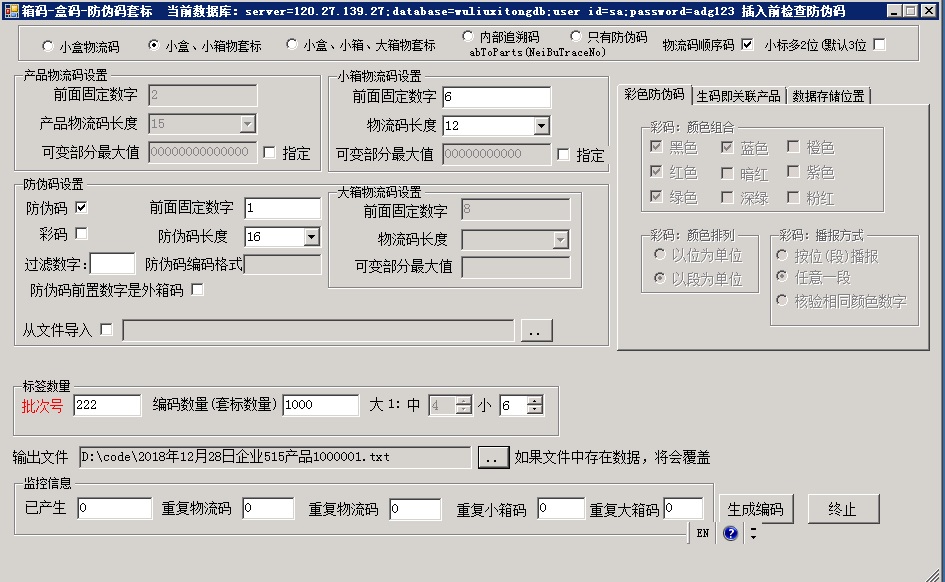This screenshot has height=582, width=945.
Task: Increase the 小 count with up arrow
Action: pos(535,400)
